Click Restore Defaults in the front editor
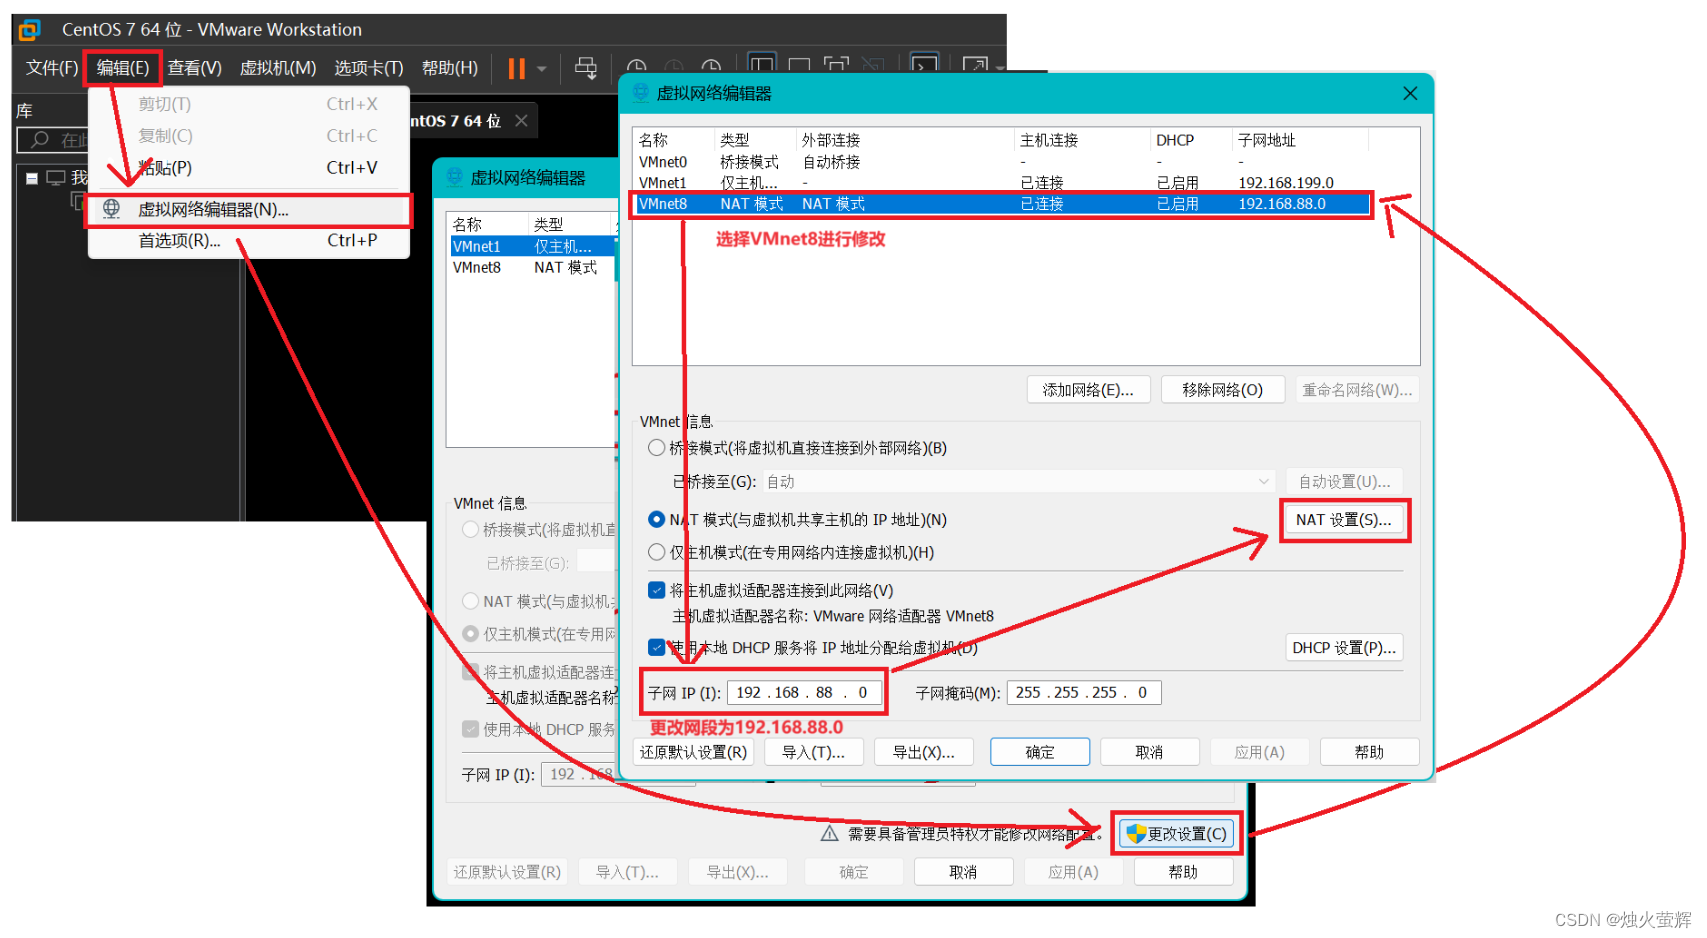This screenshot has height=938, width=1707. 693,752
